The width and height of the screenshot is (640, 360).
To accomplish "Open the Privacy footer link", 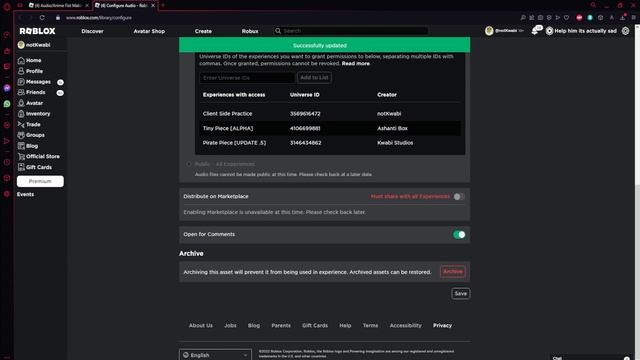I will click(x=442, y=326).
